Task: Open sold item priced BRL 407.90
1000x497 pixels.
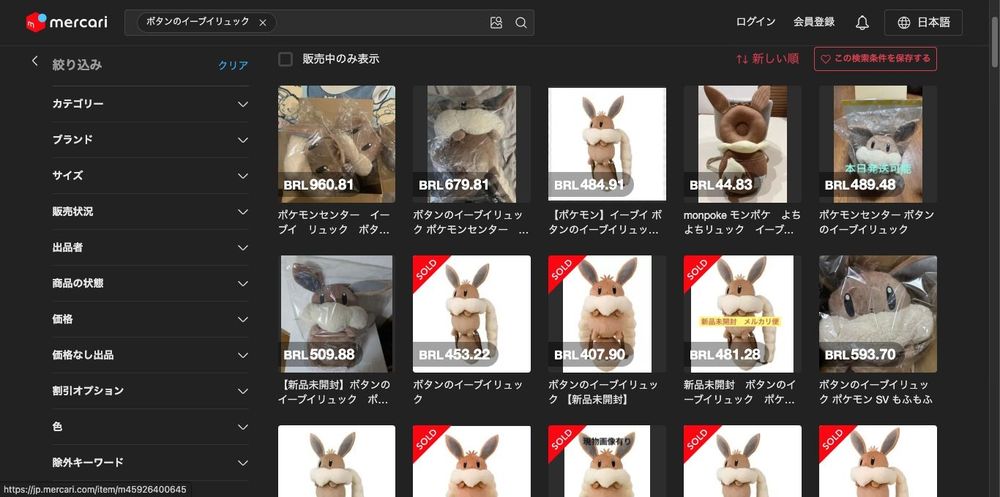Action: pyautogui.click(x=607, y=314)
